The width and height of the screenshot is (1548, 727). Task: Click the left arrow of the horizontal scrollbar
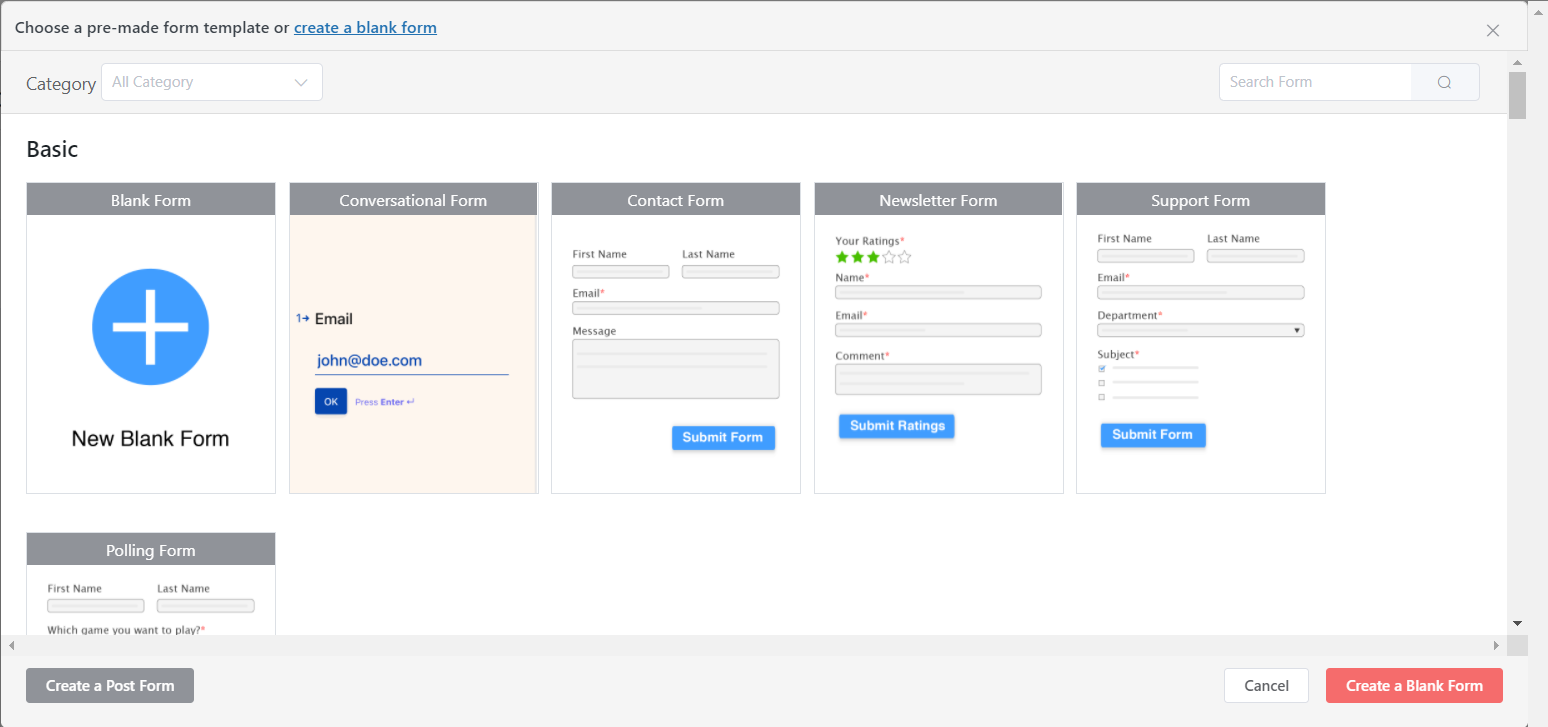10,646
